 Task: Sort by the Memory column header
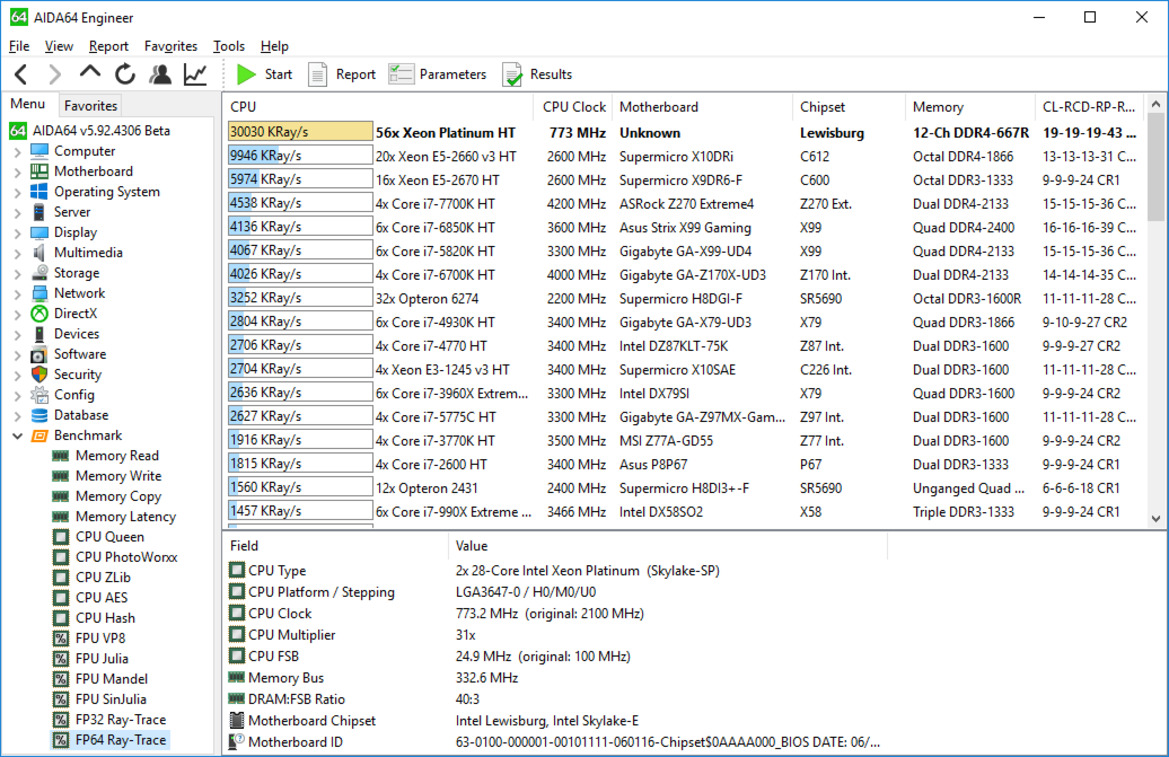coord(970,107)
